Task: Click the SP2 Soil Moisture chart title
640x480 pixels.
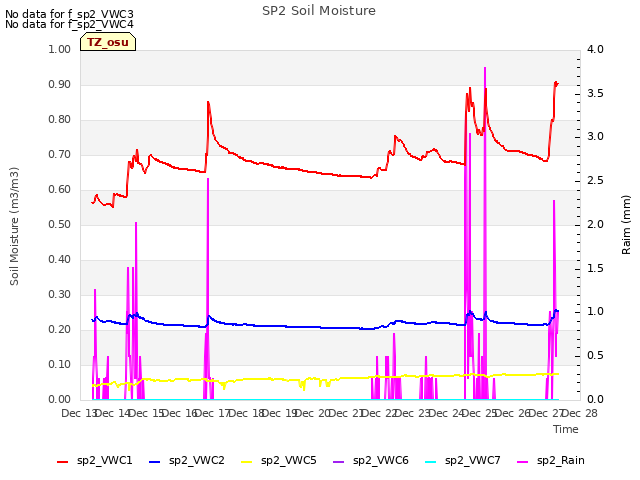Action: [x=319, y=11]
